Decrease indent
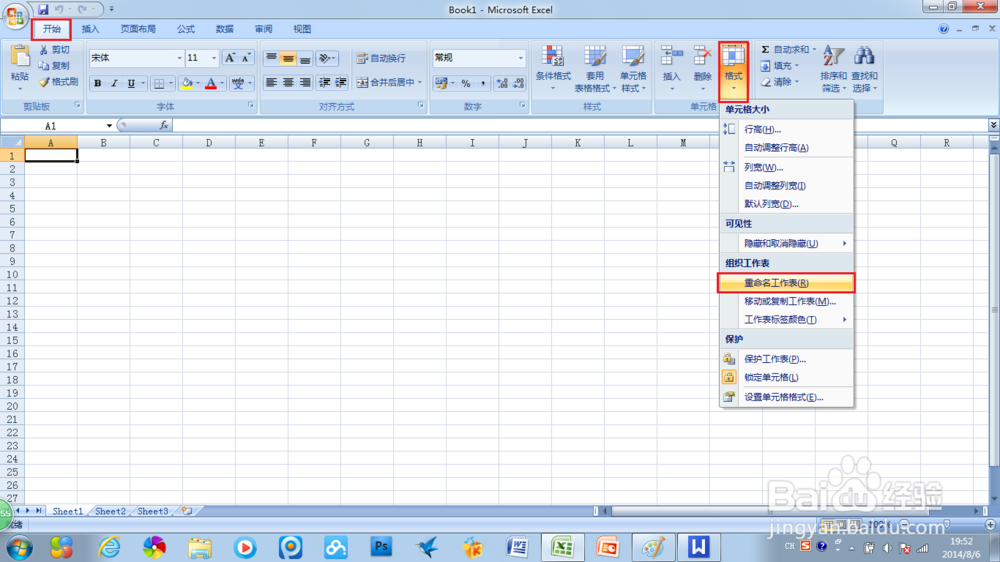This screenshot has height=562, width=1000. tap(325, 82)
